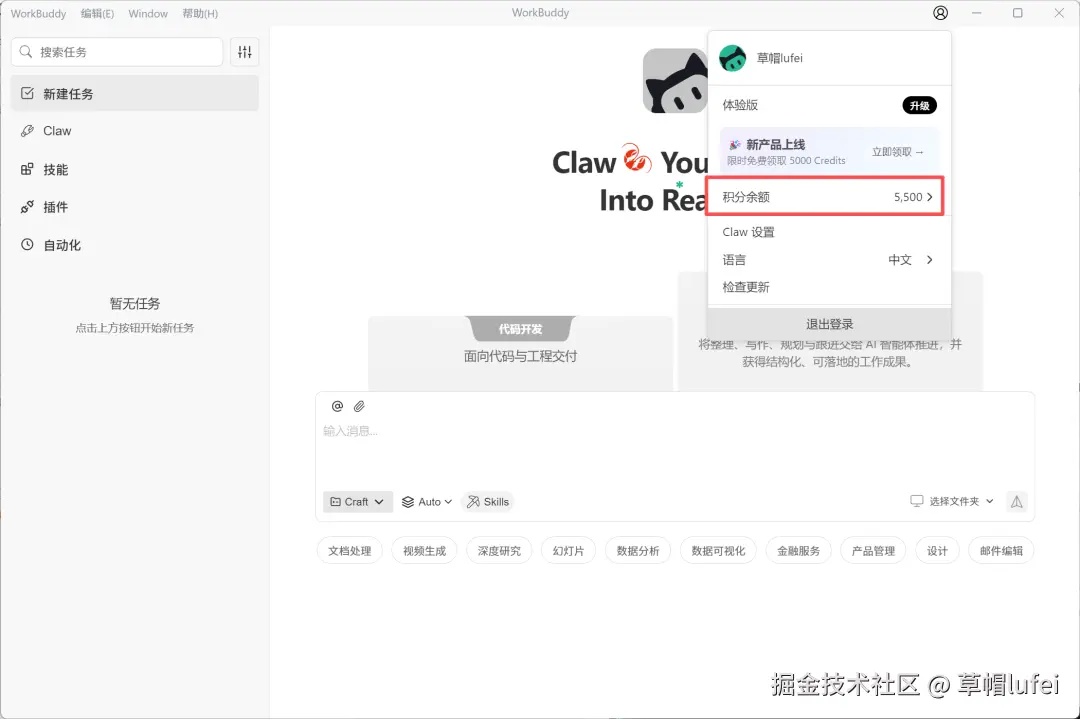This screenshot has width=1080, height=719.
Task: Click the Claw sidebar icon
Action: (x=28, y=131)
